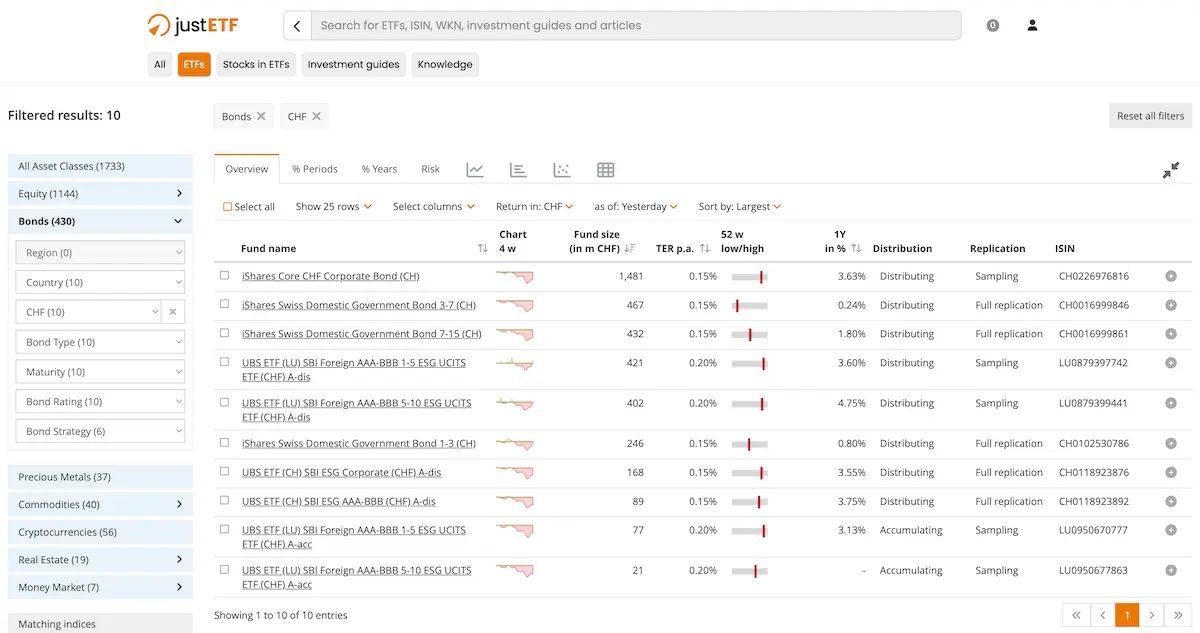Screen dimensions: 1200x633
Task: Expand the Equity (1144) asset class
Action: (x=100, y=194)
